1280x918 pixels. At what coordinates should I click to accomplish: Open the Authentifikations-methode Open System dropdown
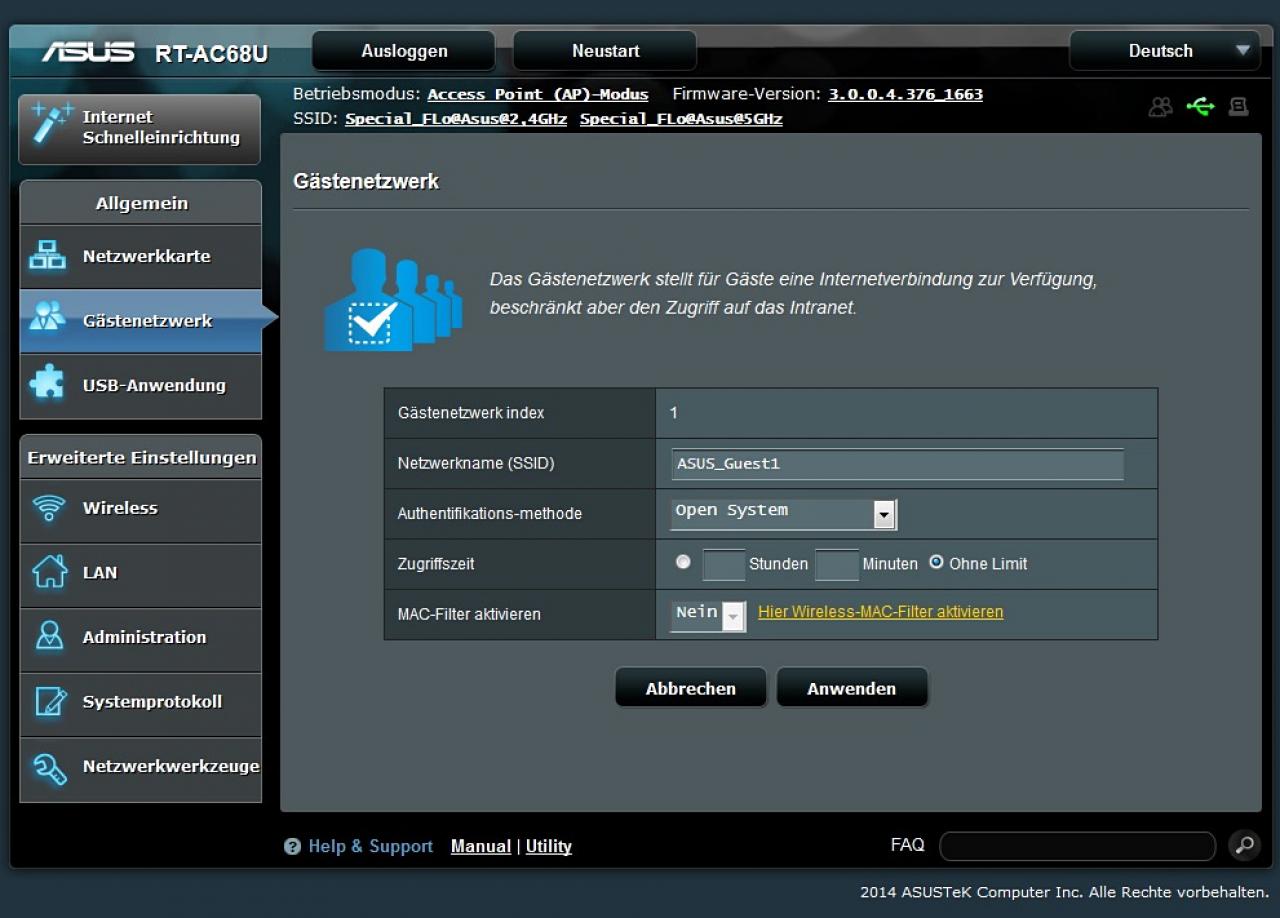pos(783,513)
